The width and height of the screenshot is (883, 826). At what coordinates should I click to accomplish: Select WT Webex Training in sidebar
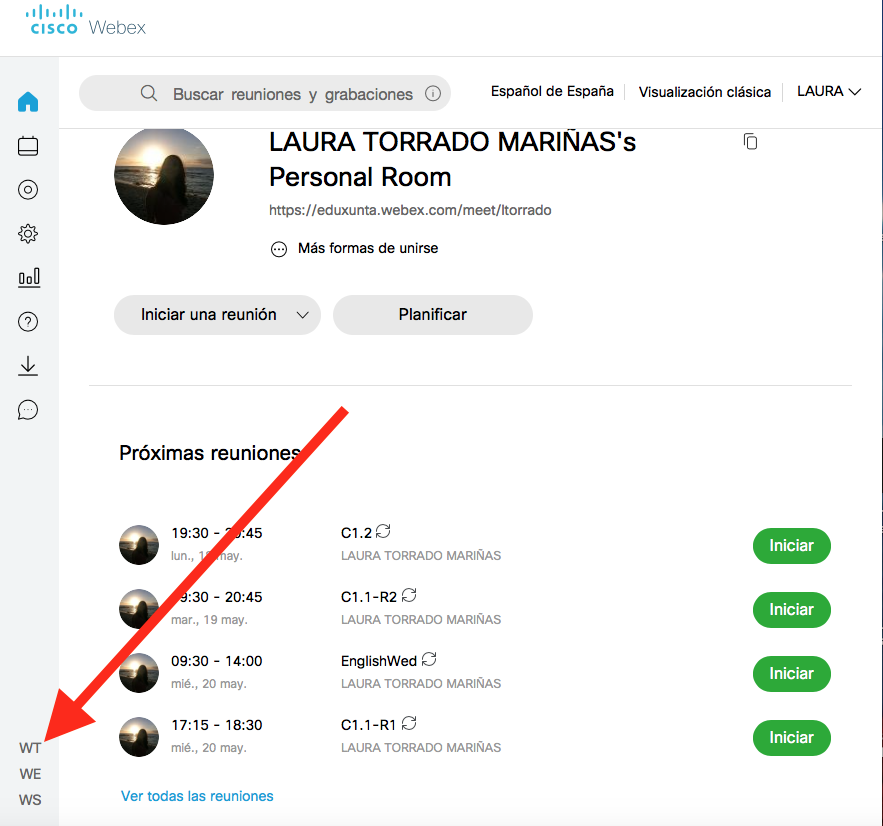(30, 748)
